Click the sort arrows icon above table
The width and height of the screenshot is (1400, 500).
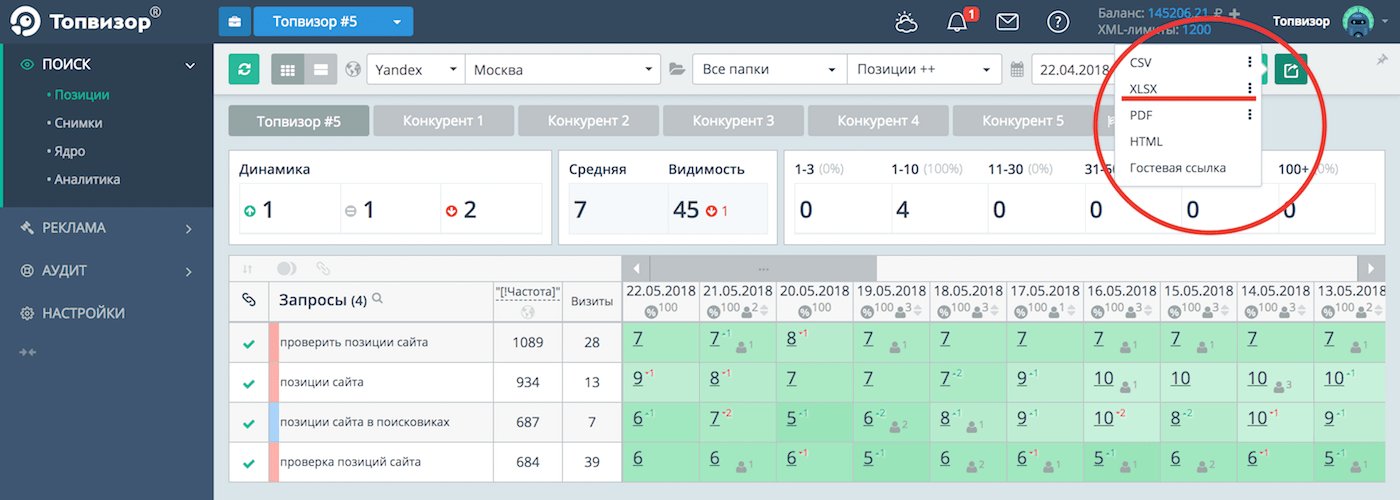click(x=248, y=268)
